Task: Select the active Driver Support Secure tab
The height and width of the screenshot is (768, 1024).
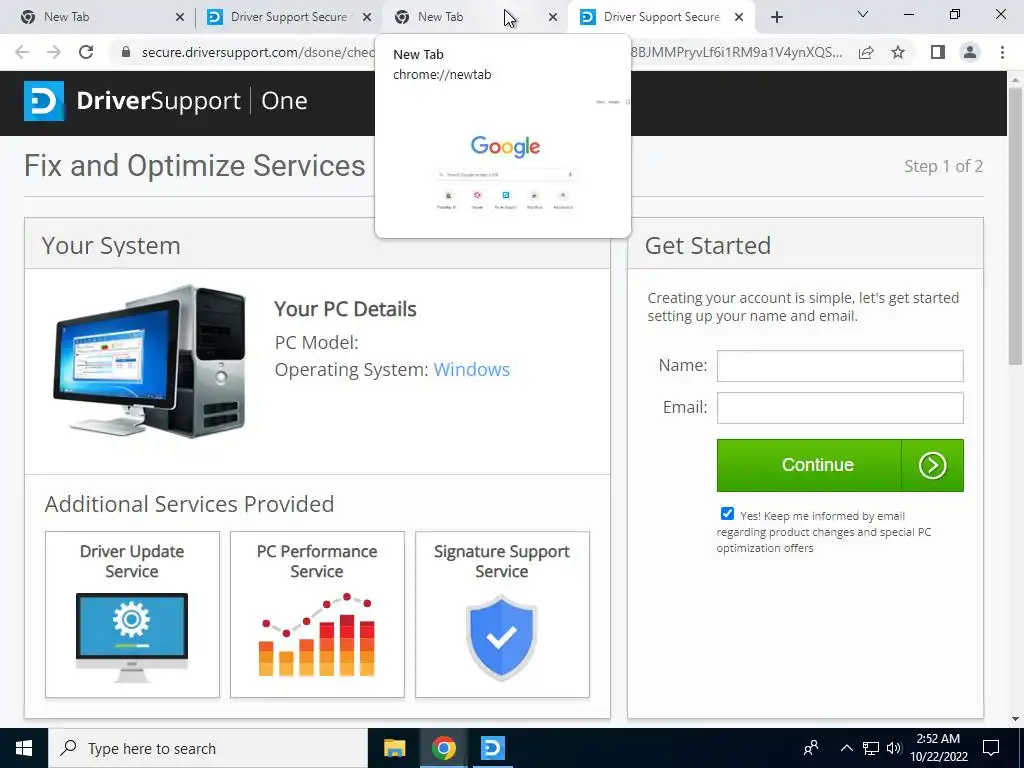Action: coord(661,17)
